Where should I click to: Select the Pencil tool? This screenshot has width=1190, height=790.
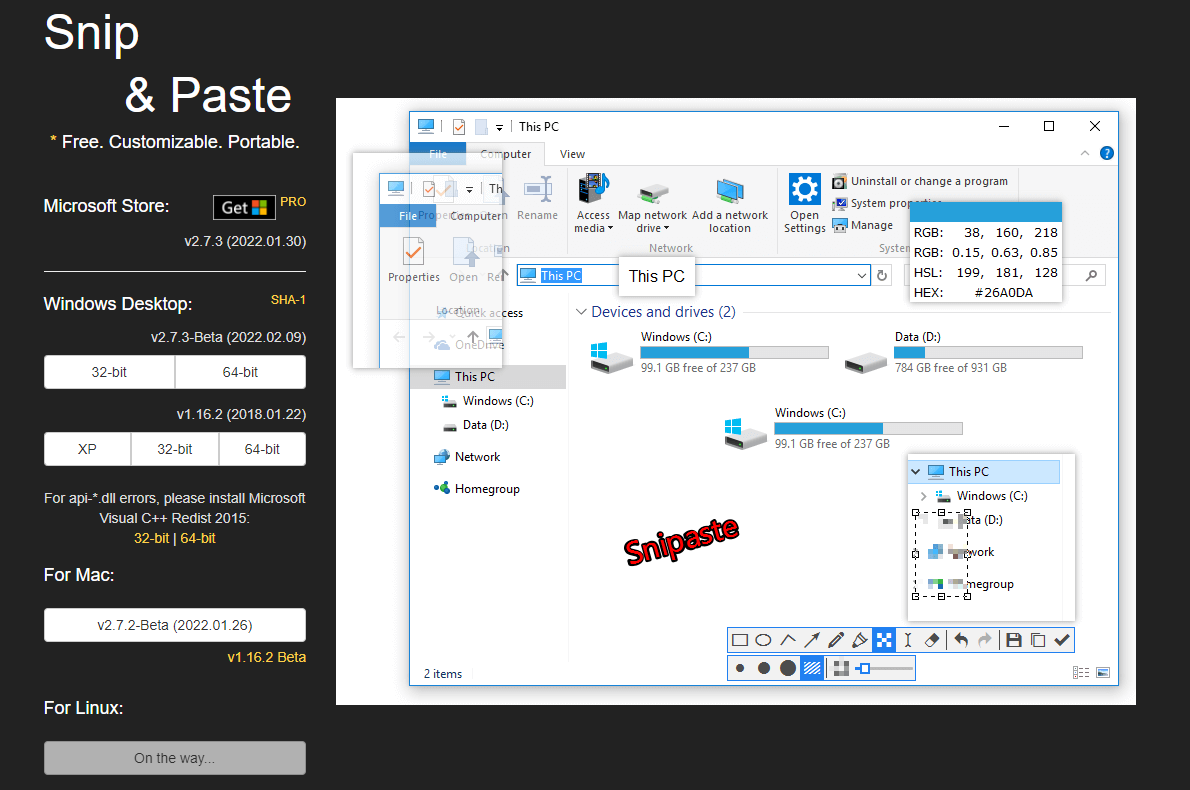[836, 640]
